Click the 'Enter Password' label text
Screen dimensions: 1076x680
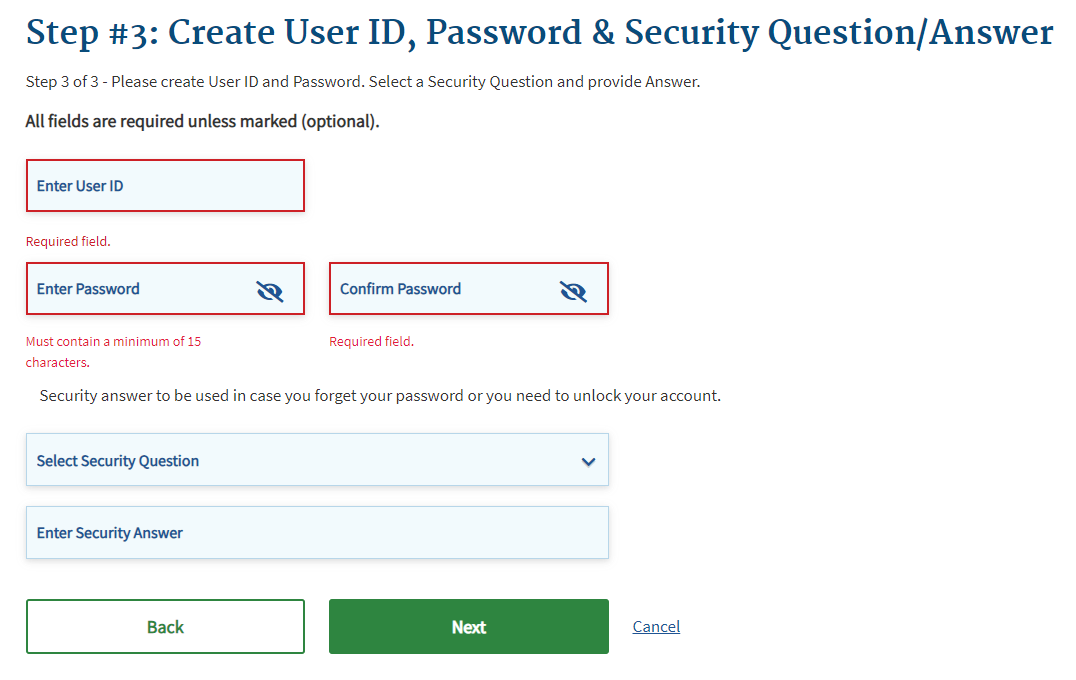[88, 289]
